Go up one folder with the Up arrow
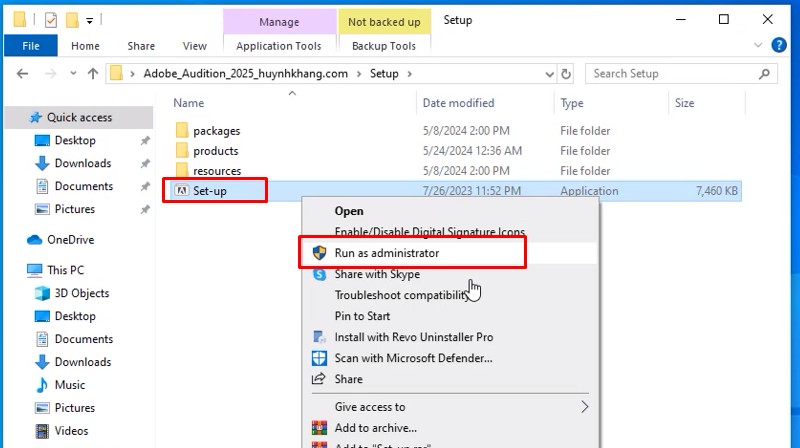Screen dimensions: 800x448 click(93, 73)
